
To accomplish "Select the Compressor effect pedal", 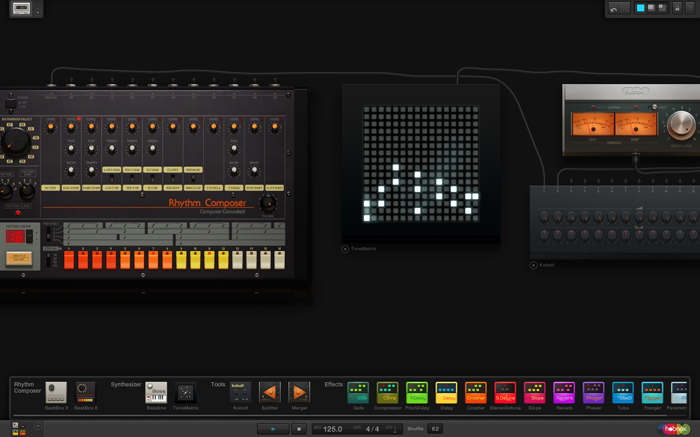I will 387,392.
